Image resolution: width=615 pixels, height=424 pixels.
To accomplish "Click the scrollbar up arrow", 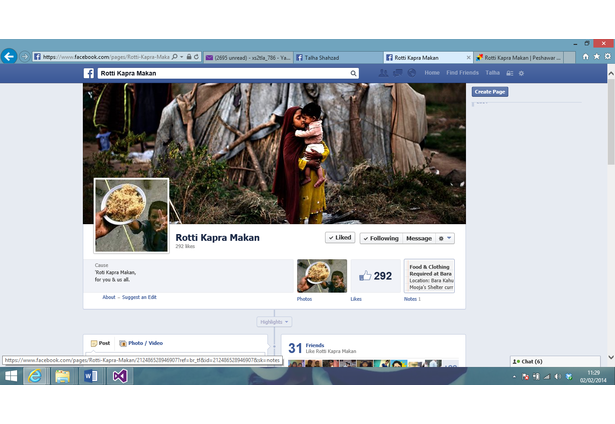I will pos(611,73).
